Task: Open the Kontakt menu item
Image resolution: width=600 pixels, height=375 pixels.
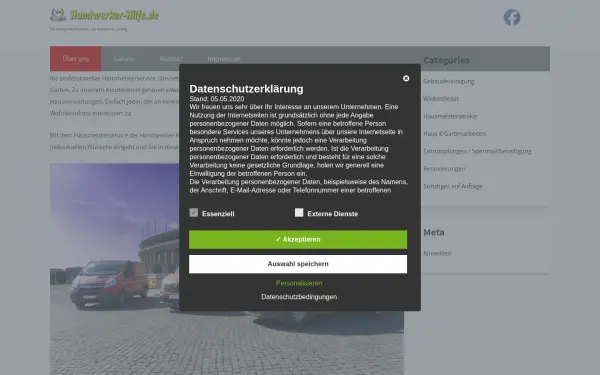Action: 171,59
